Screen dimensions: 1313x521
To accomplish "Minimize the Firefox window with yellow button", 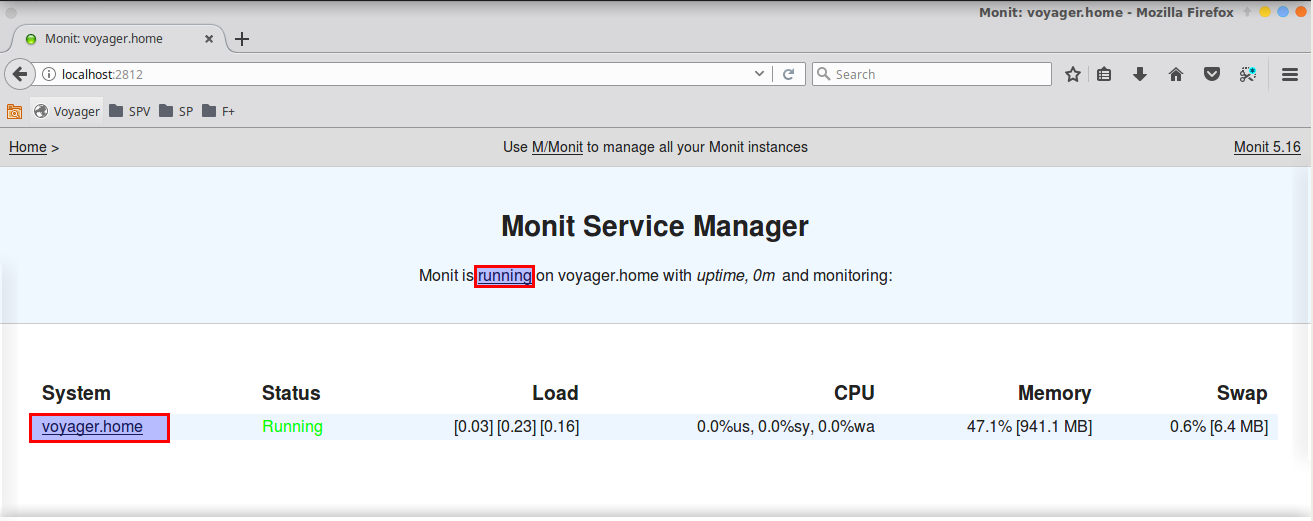I will point(1265,12).
